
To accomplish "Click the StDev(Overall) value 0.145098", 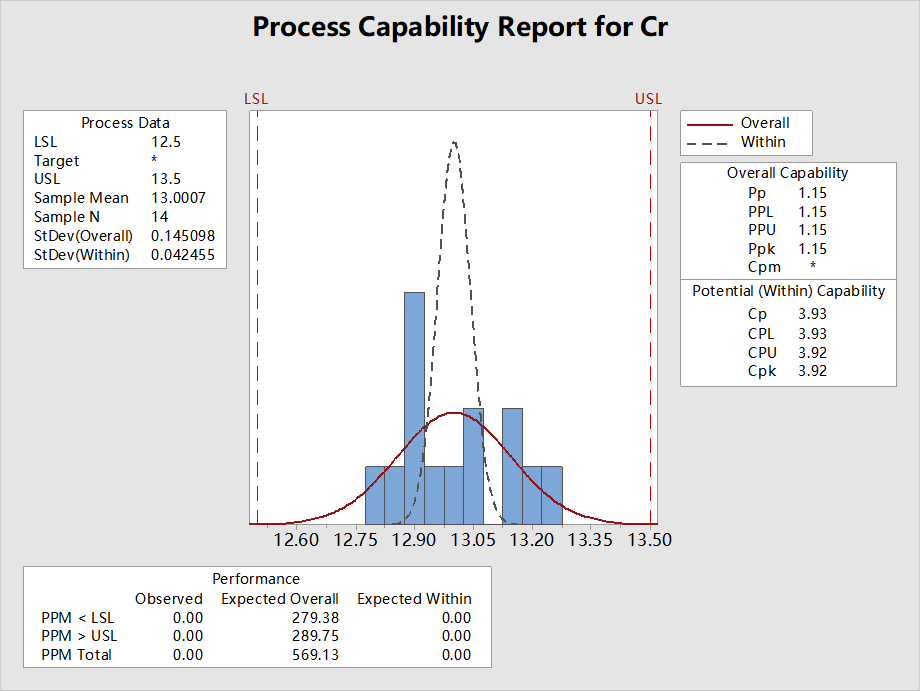I will tap(183, 236).
